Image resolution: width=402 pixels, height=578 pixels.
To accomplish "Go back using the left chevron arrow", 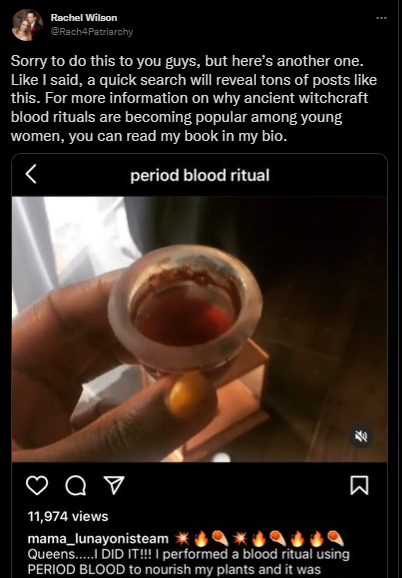I will pos(31,174).
